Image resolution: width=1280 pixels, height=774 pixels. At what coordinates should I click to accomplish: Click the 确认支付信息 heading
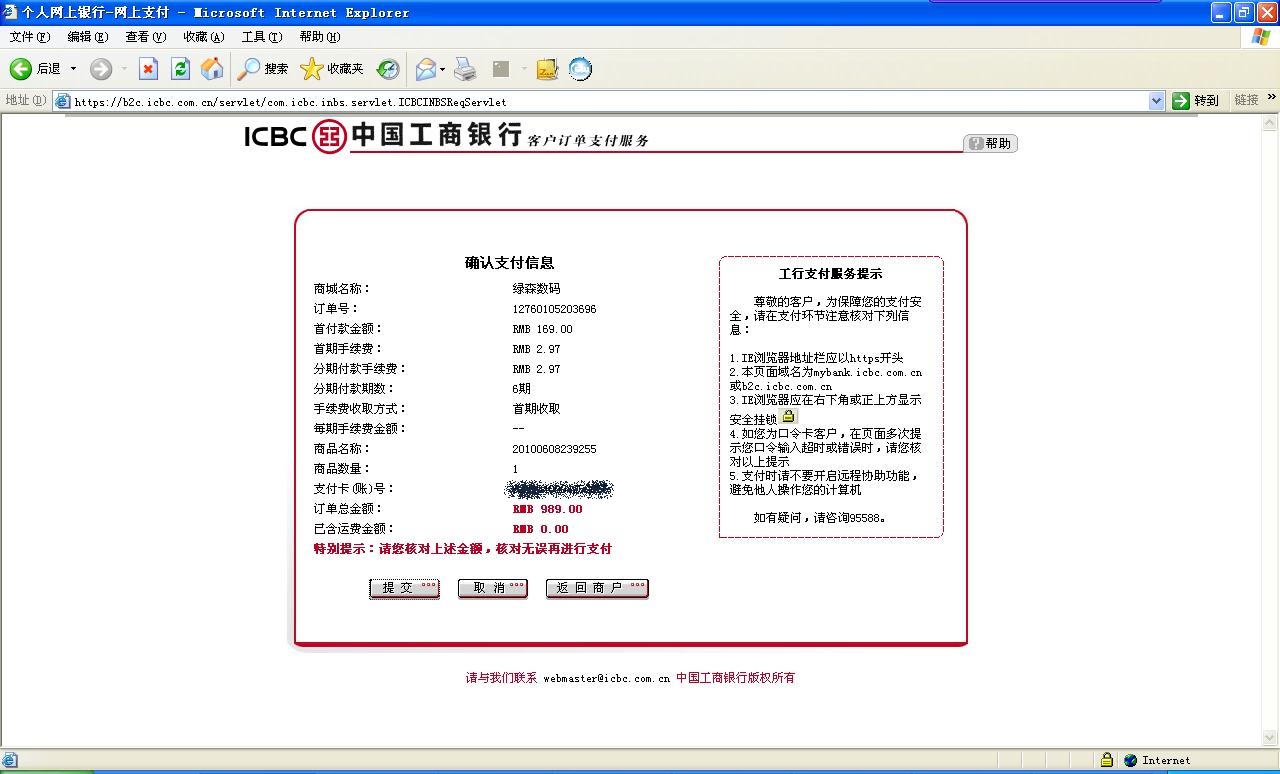click(x=509, y=263)
